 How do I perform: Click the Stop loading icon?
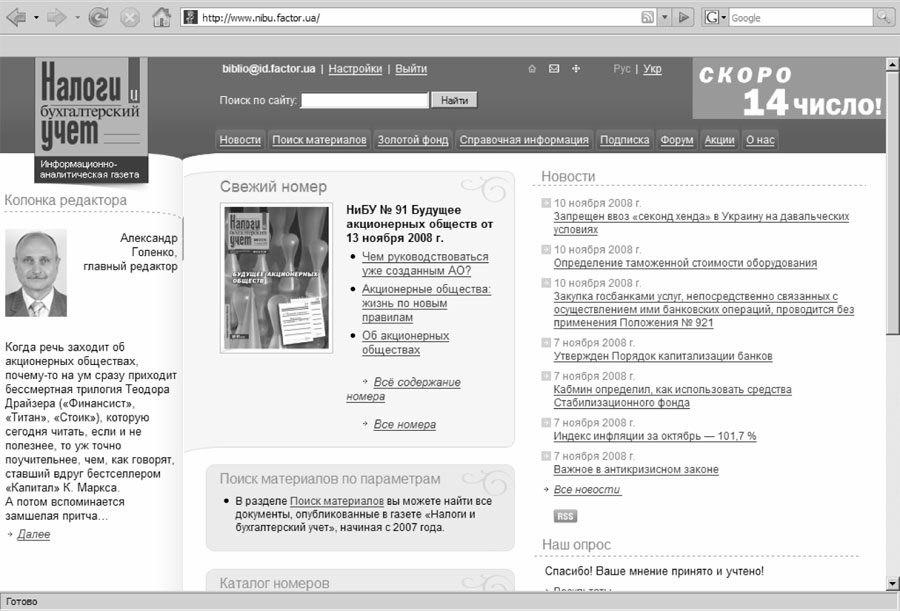(130, 17)
